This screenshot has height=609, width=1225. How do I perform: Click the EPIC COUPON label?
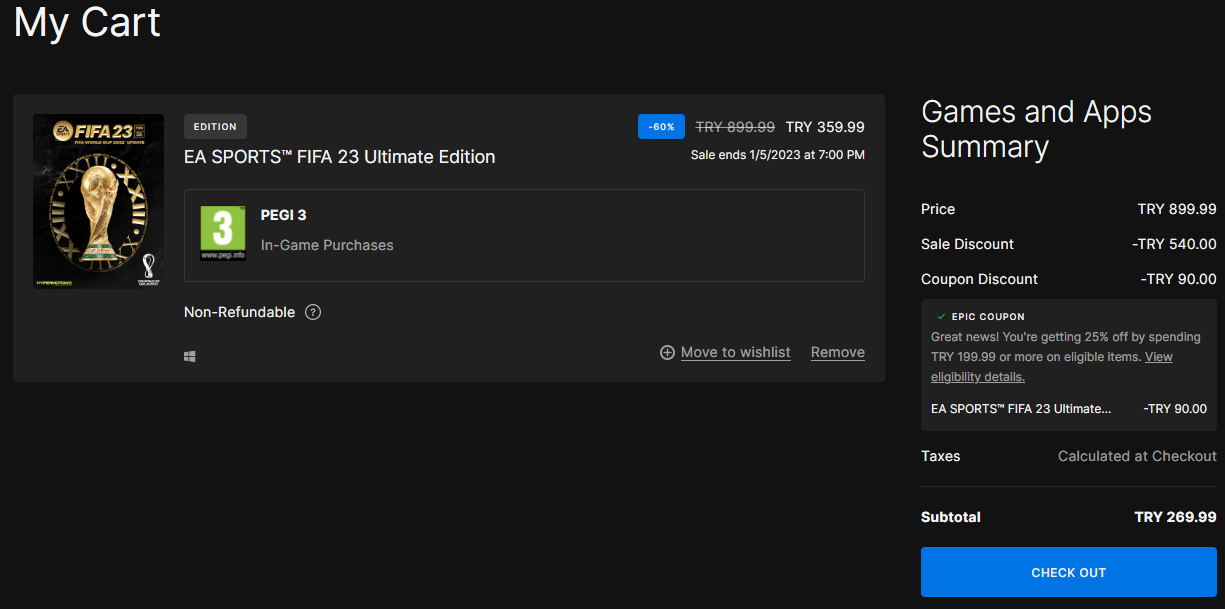coord(988,317)
